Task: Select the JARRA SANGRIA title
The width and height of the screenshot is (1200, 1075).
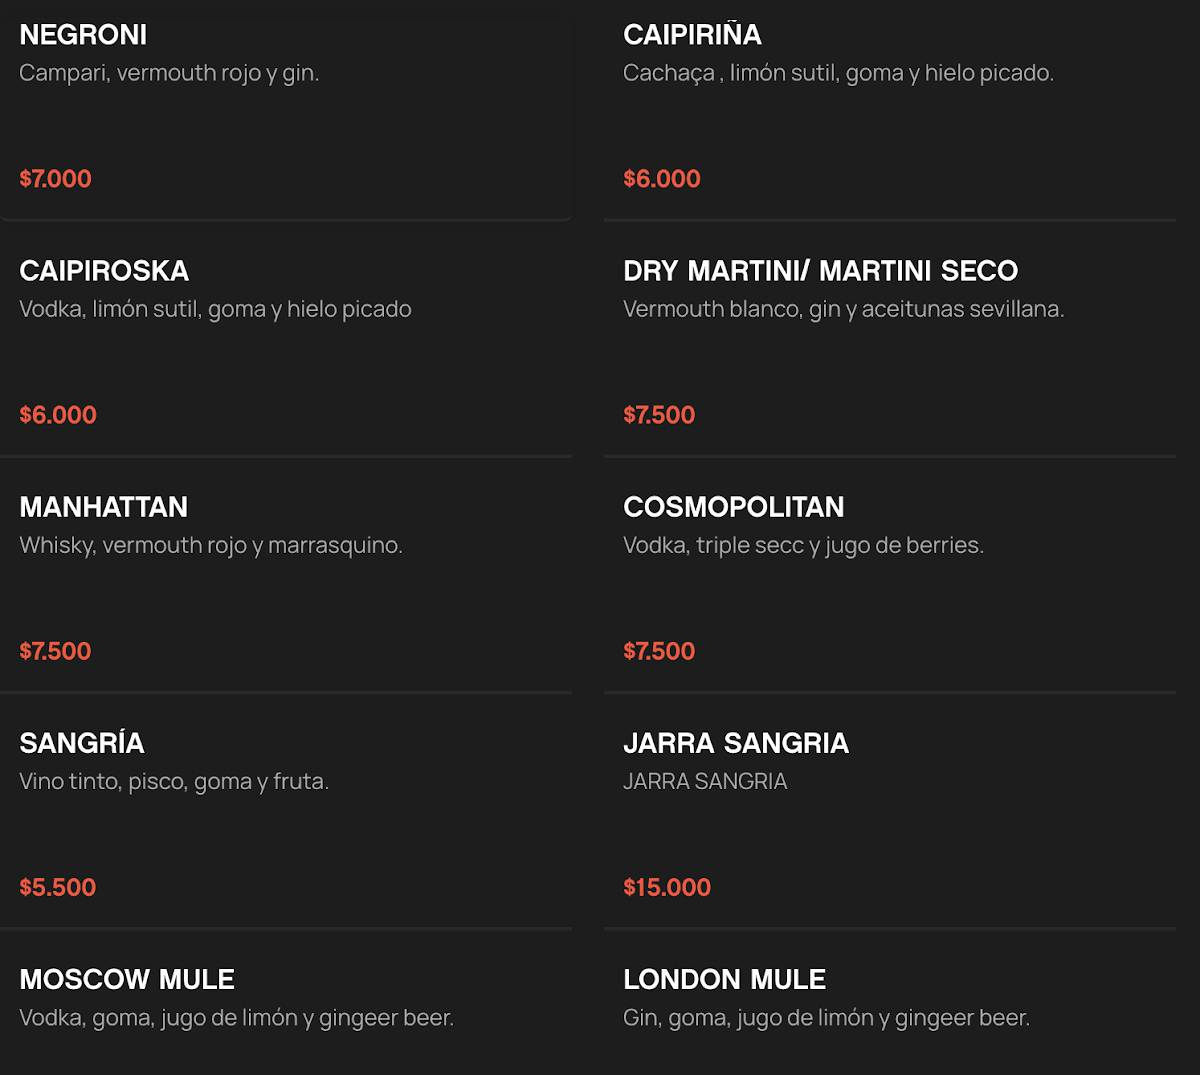Action: [x=736, y=743]
